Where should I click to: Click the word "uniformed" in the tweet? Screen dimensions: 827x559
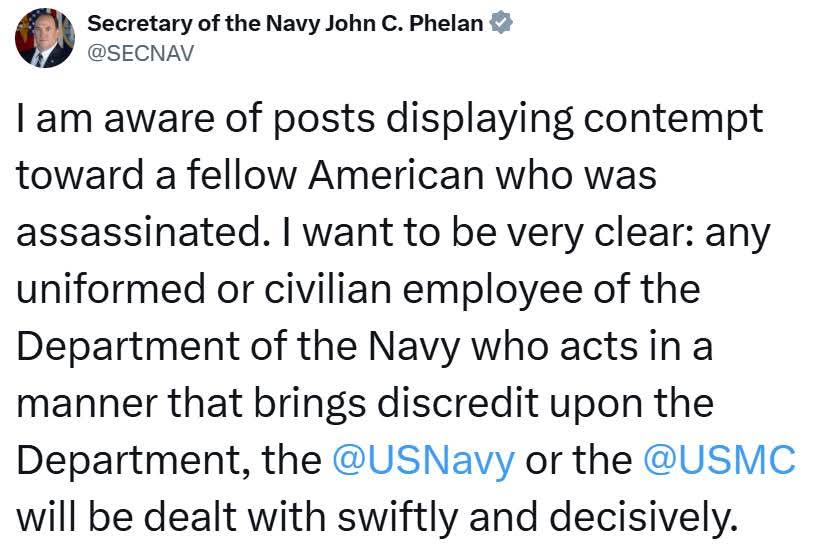coord(111,289)
